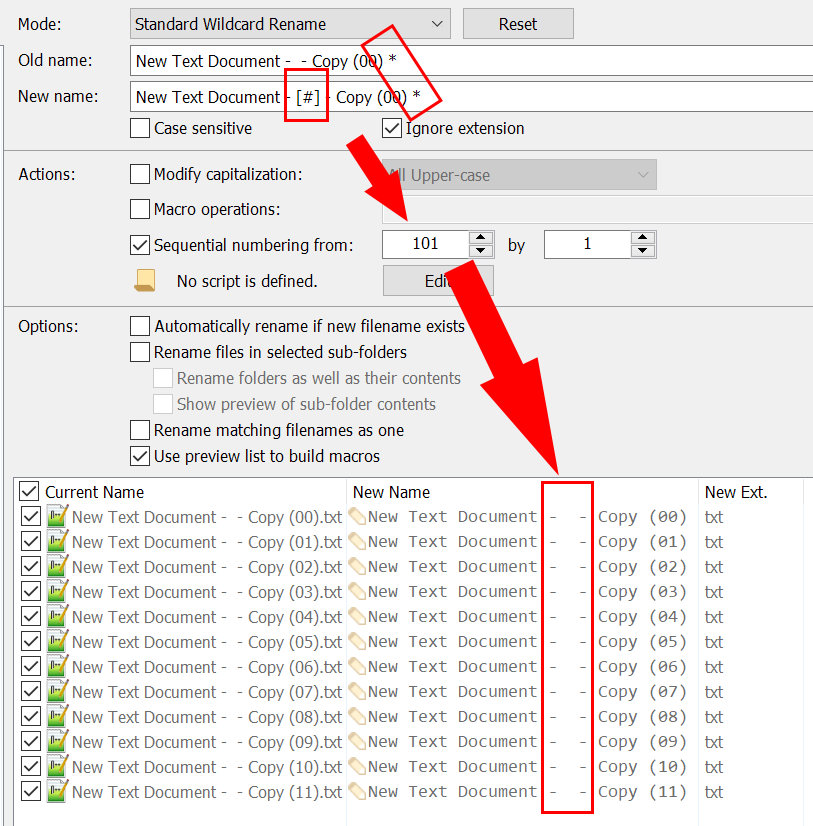The width and height of the screenshot is (813, 826).
Task: Enable Modify capitalization checkbox
Action: click(x=140, y=174)
